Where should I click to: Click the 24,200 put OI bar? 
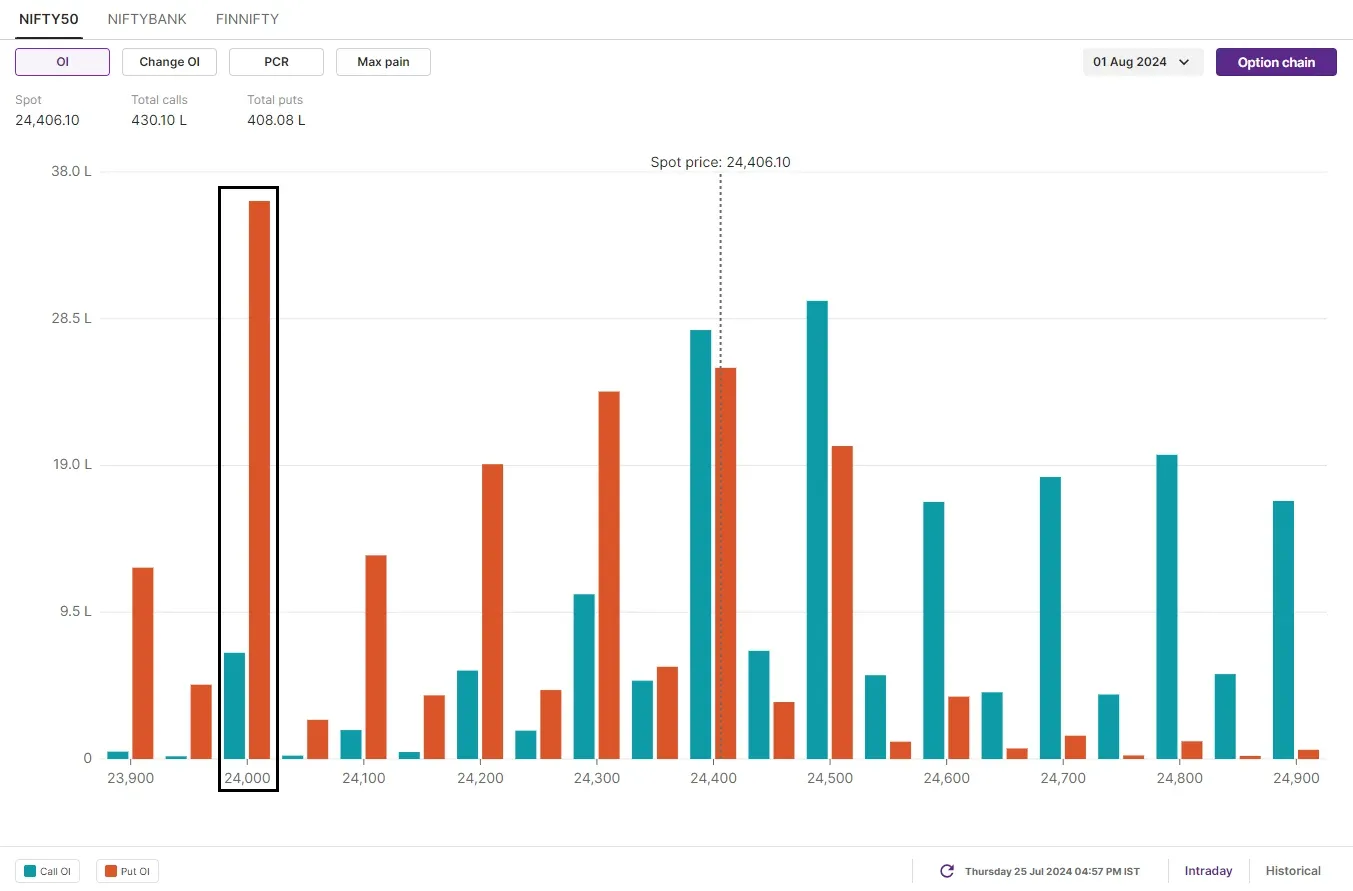(492, 611)
